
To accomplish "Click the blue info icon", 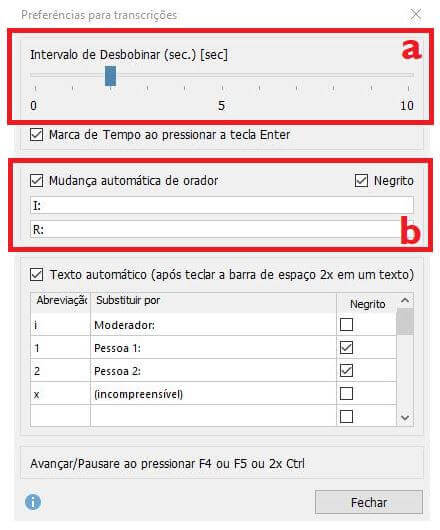I will click(x=33, y=502).
